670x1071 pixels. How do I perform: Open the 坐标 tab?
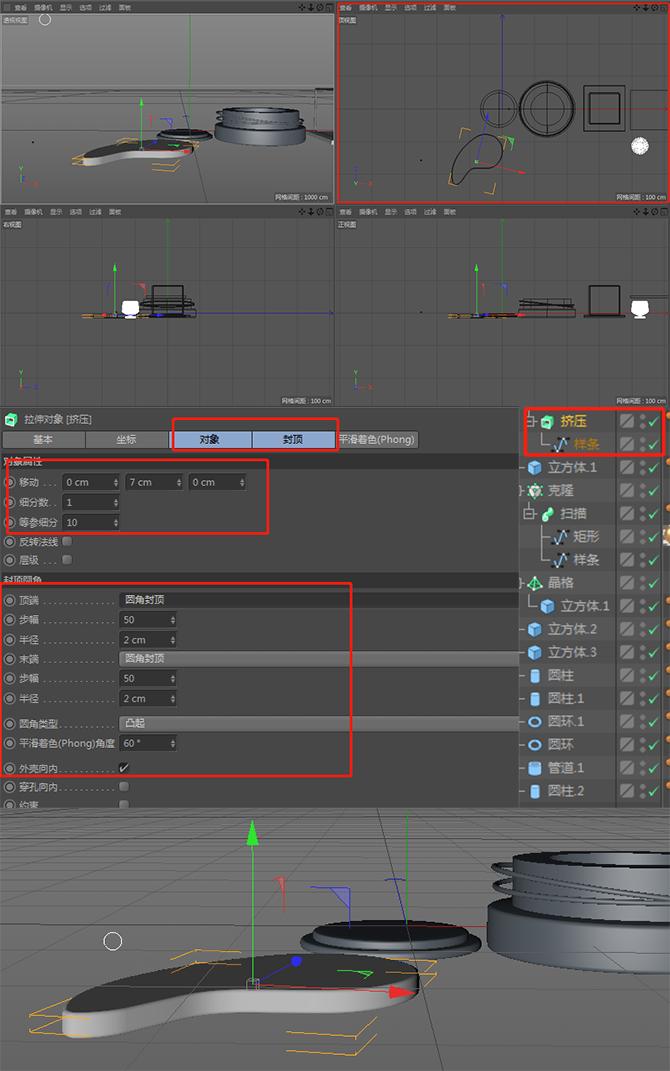pyautogui.click(x=126, y=439)
